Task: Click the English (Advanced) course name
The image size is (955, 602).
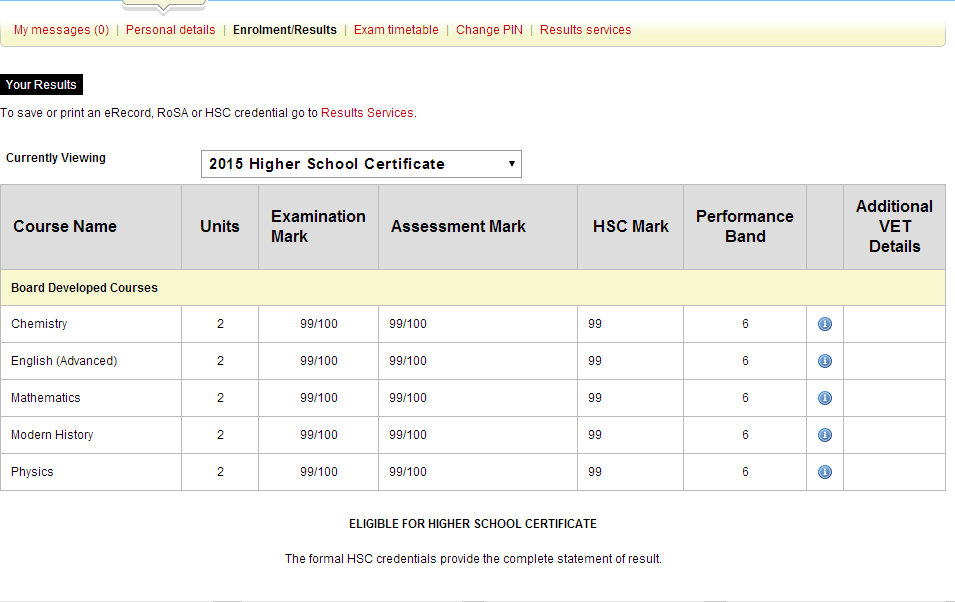Action: (x=64, y=361)
